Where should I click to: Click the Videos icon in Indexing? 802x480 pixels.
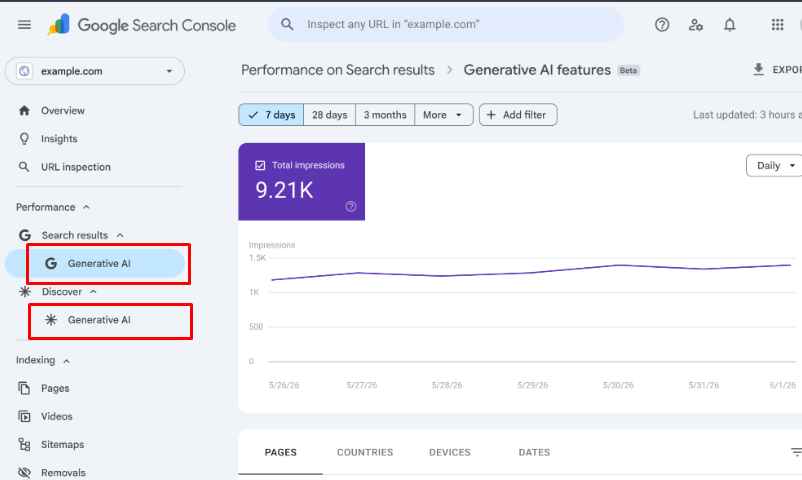24,417
